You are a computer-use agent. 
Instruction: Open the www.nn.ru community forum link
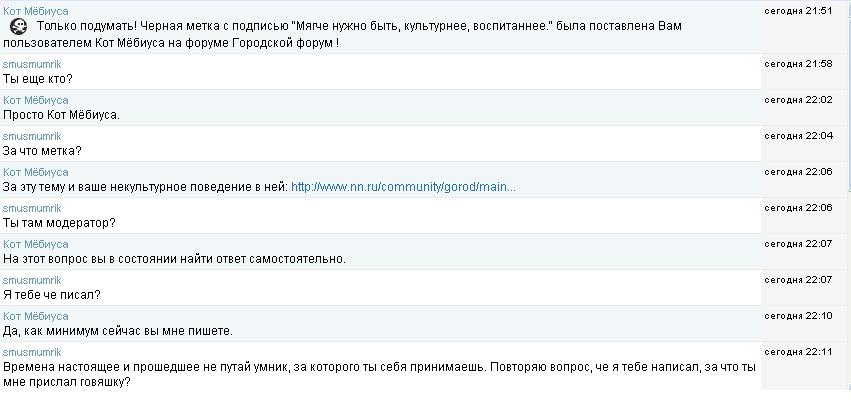403,187
